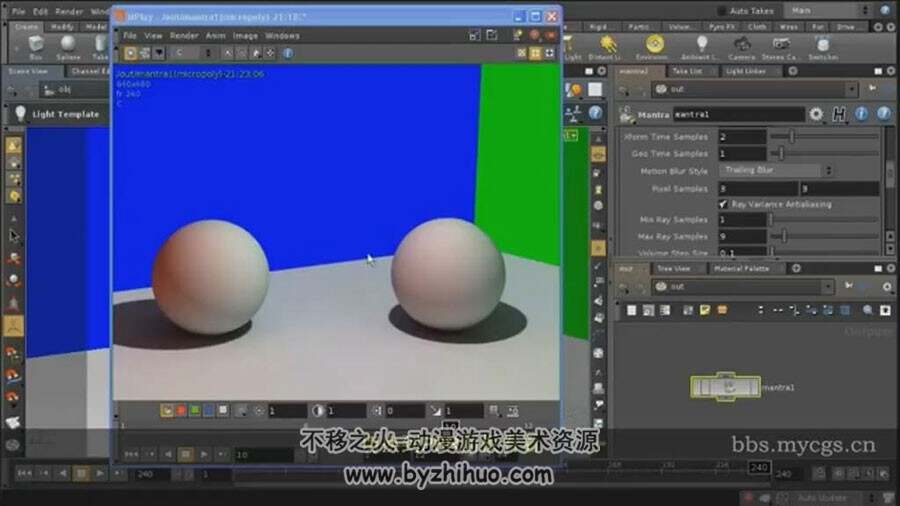Viewport: 900px width, 506px height.
Task: Click the Stereo Camera shelf tool
Action: pos(780,46)
